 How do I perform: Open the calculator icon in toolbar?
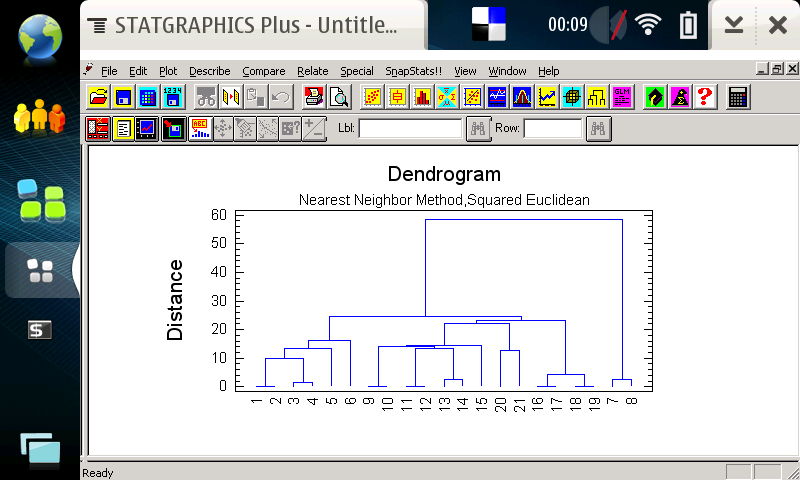pos(738,97)
